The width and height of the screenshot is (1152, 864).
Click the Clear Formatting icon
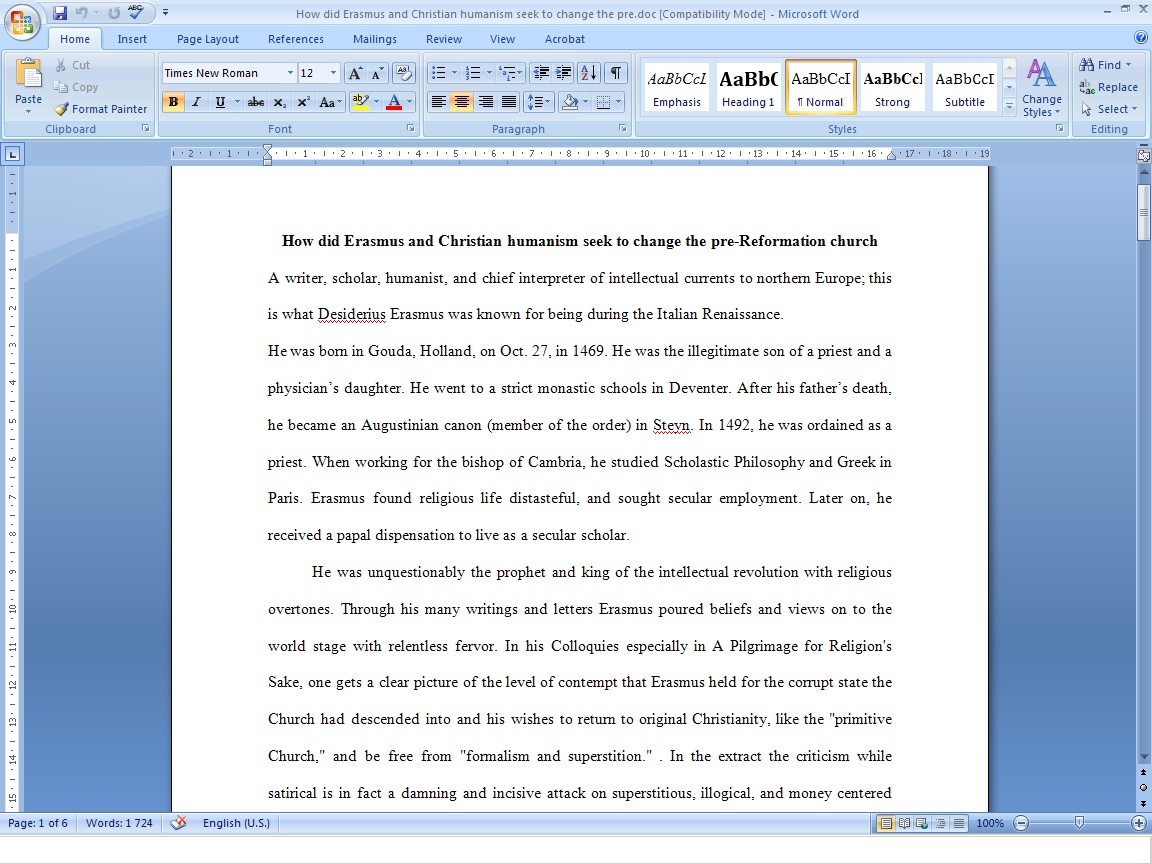403,73
